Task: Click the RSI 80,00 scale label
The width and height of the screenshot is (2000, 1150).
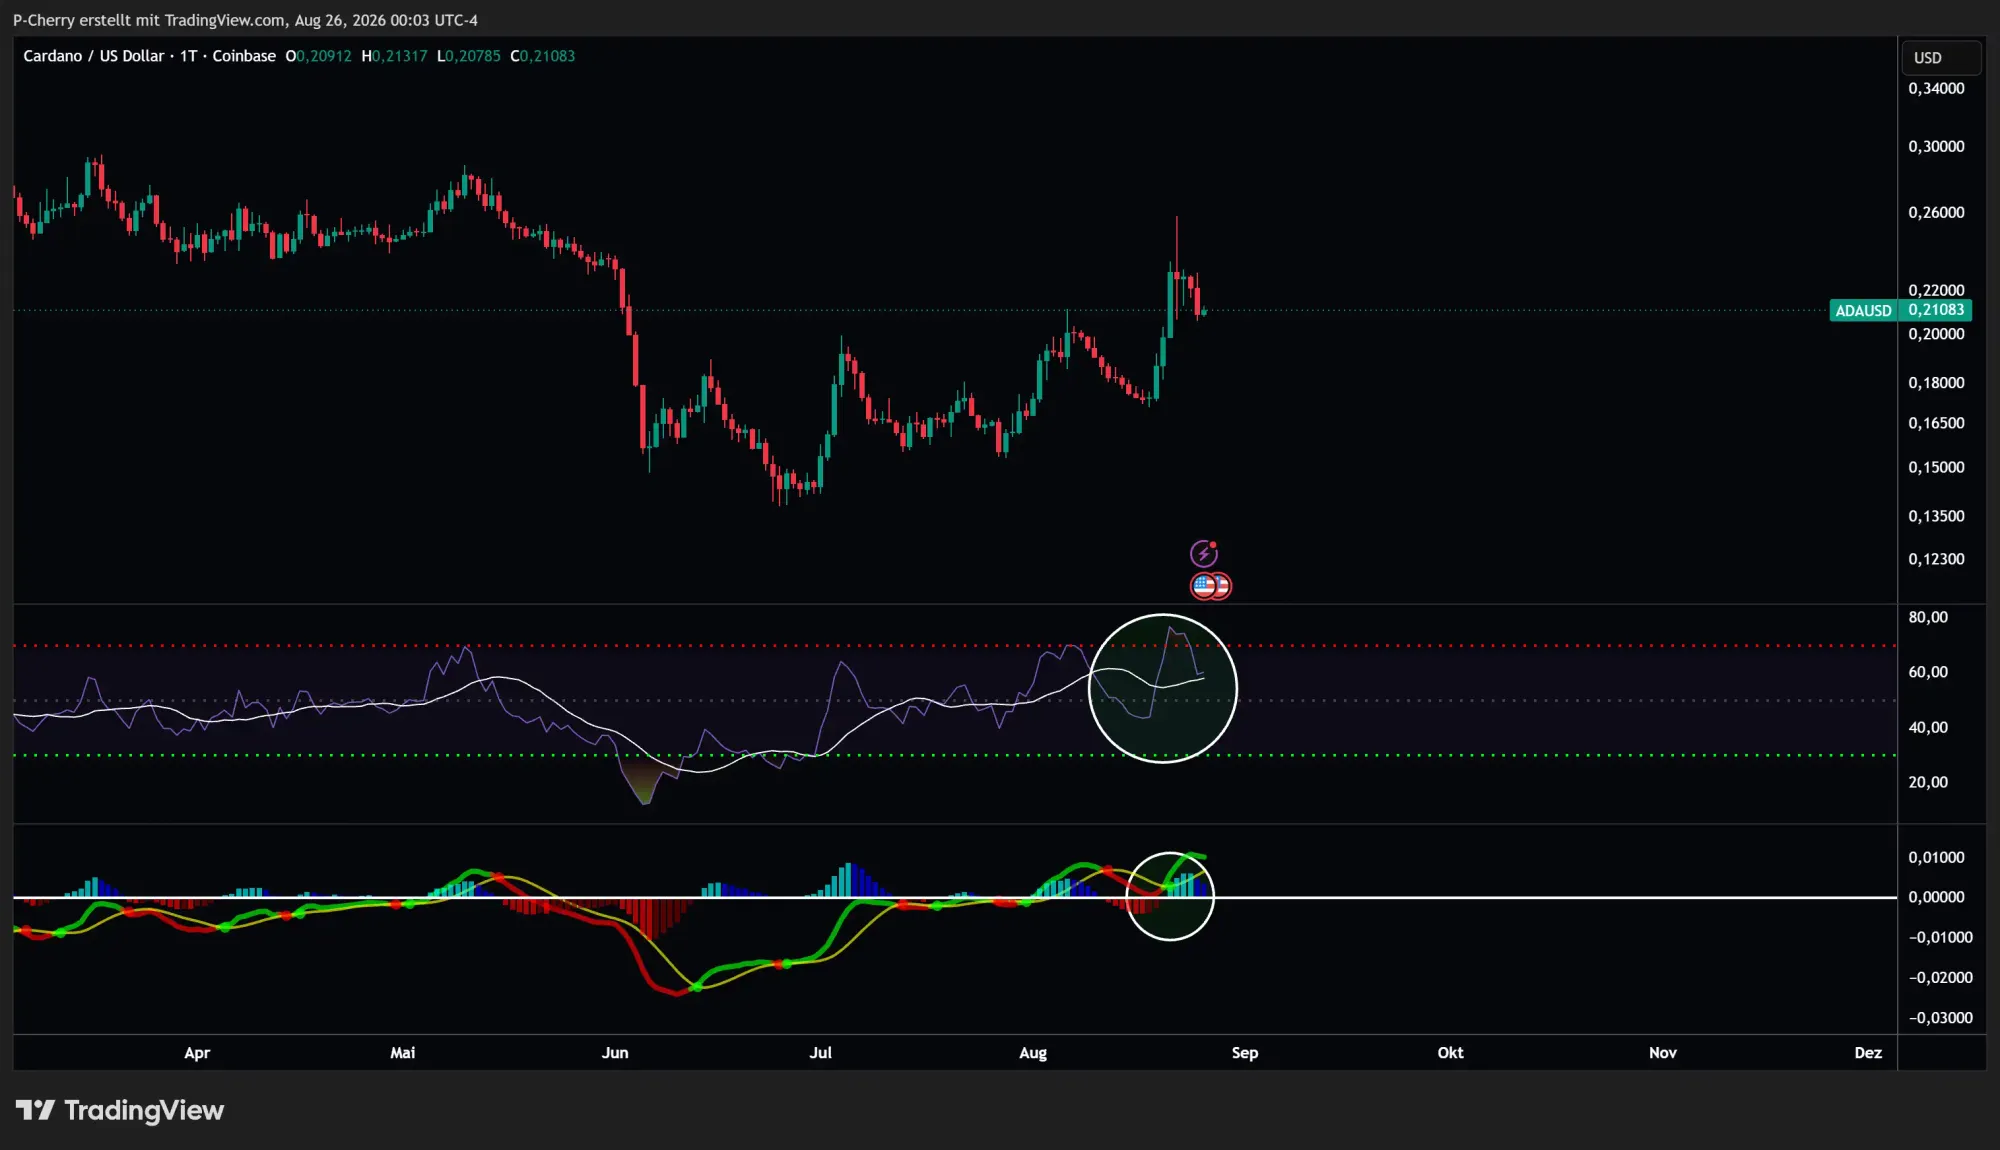Action: [1928, 618]
